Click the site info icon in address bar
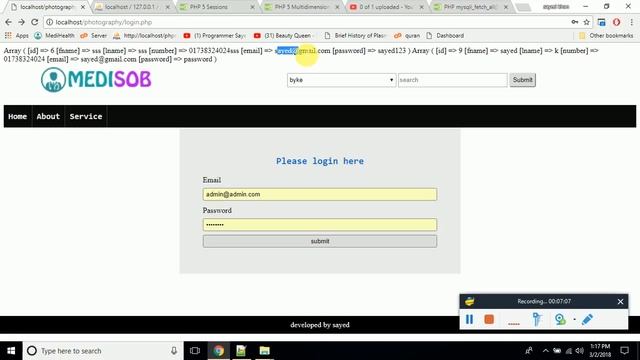 click(49, 22)
